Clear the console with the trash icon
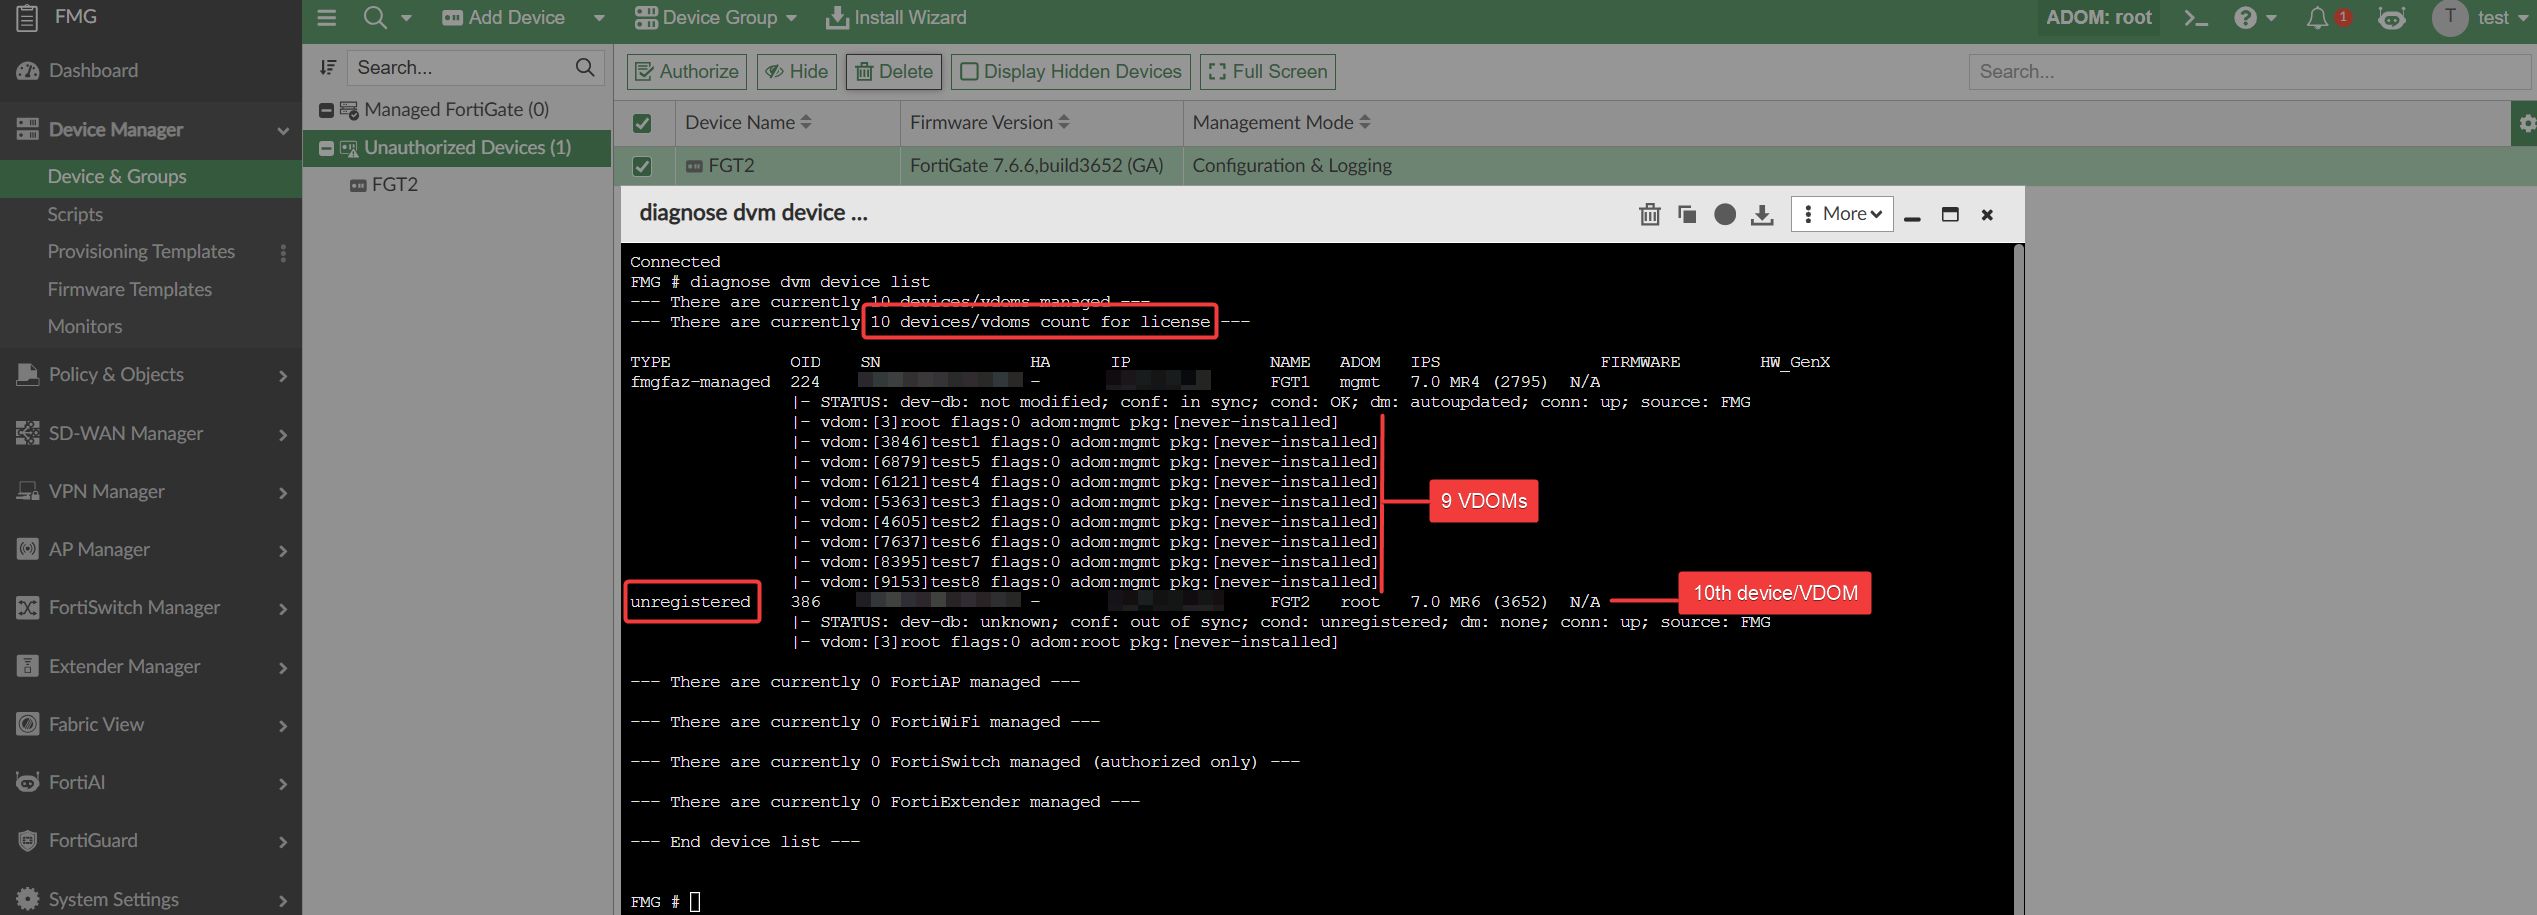 [x=1649, y=214]
